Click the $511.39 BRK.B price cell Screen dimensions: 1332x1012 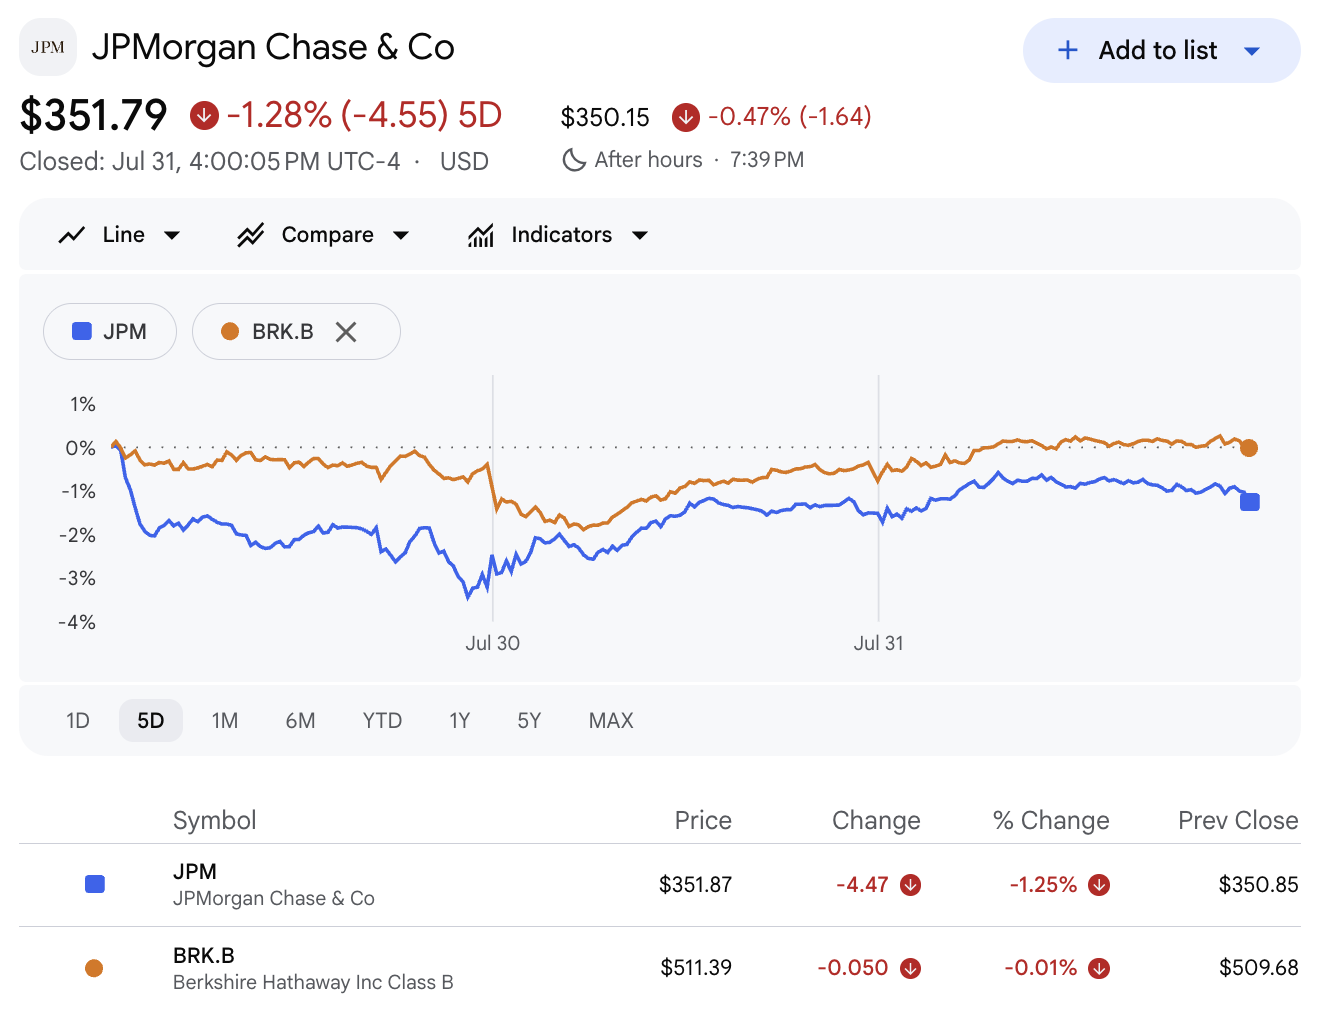(696, 968)
